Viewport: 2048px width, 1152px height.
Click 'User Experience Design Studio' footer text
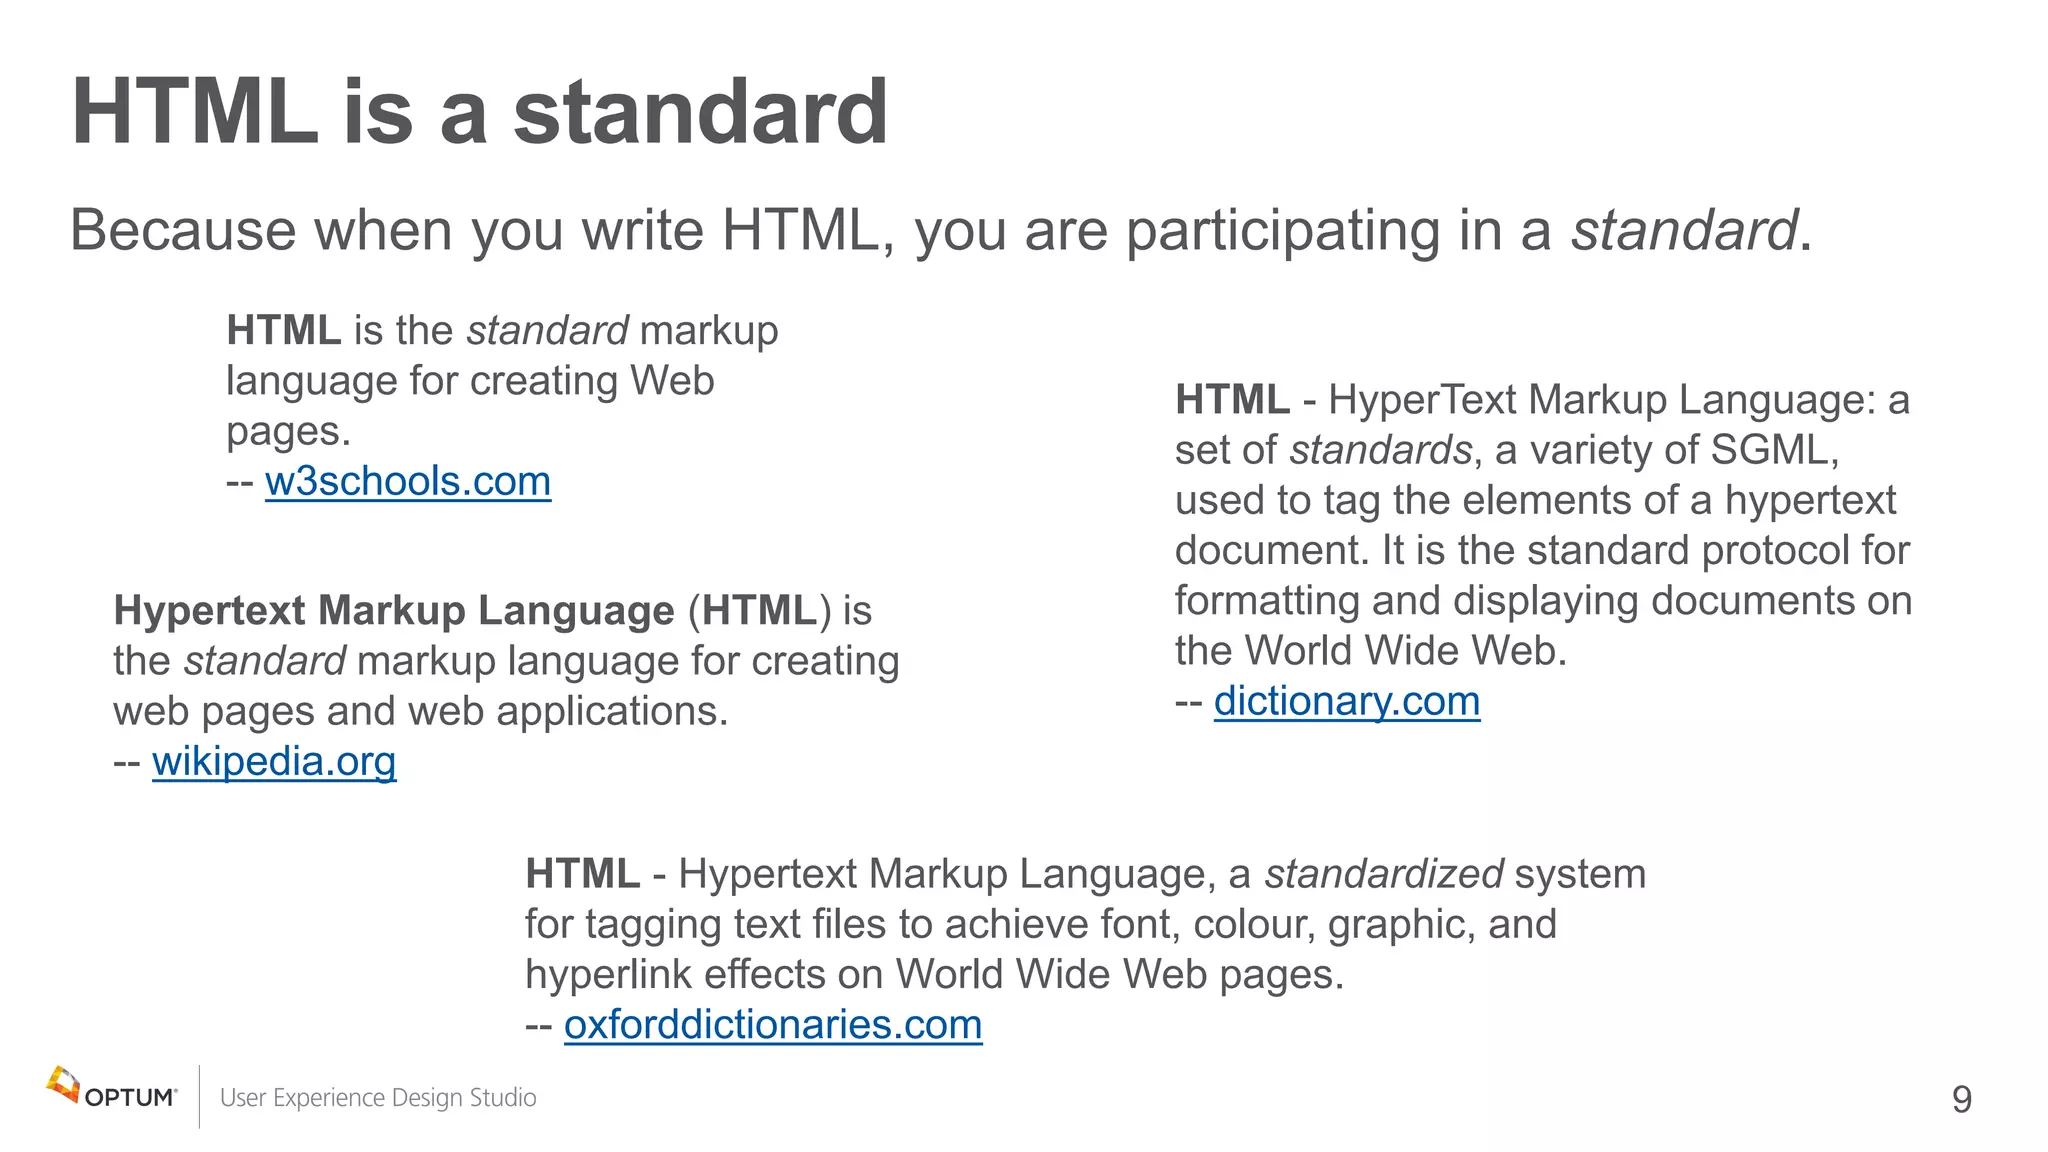pyautogui.click(x=378, y=1098)
